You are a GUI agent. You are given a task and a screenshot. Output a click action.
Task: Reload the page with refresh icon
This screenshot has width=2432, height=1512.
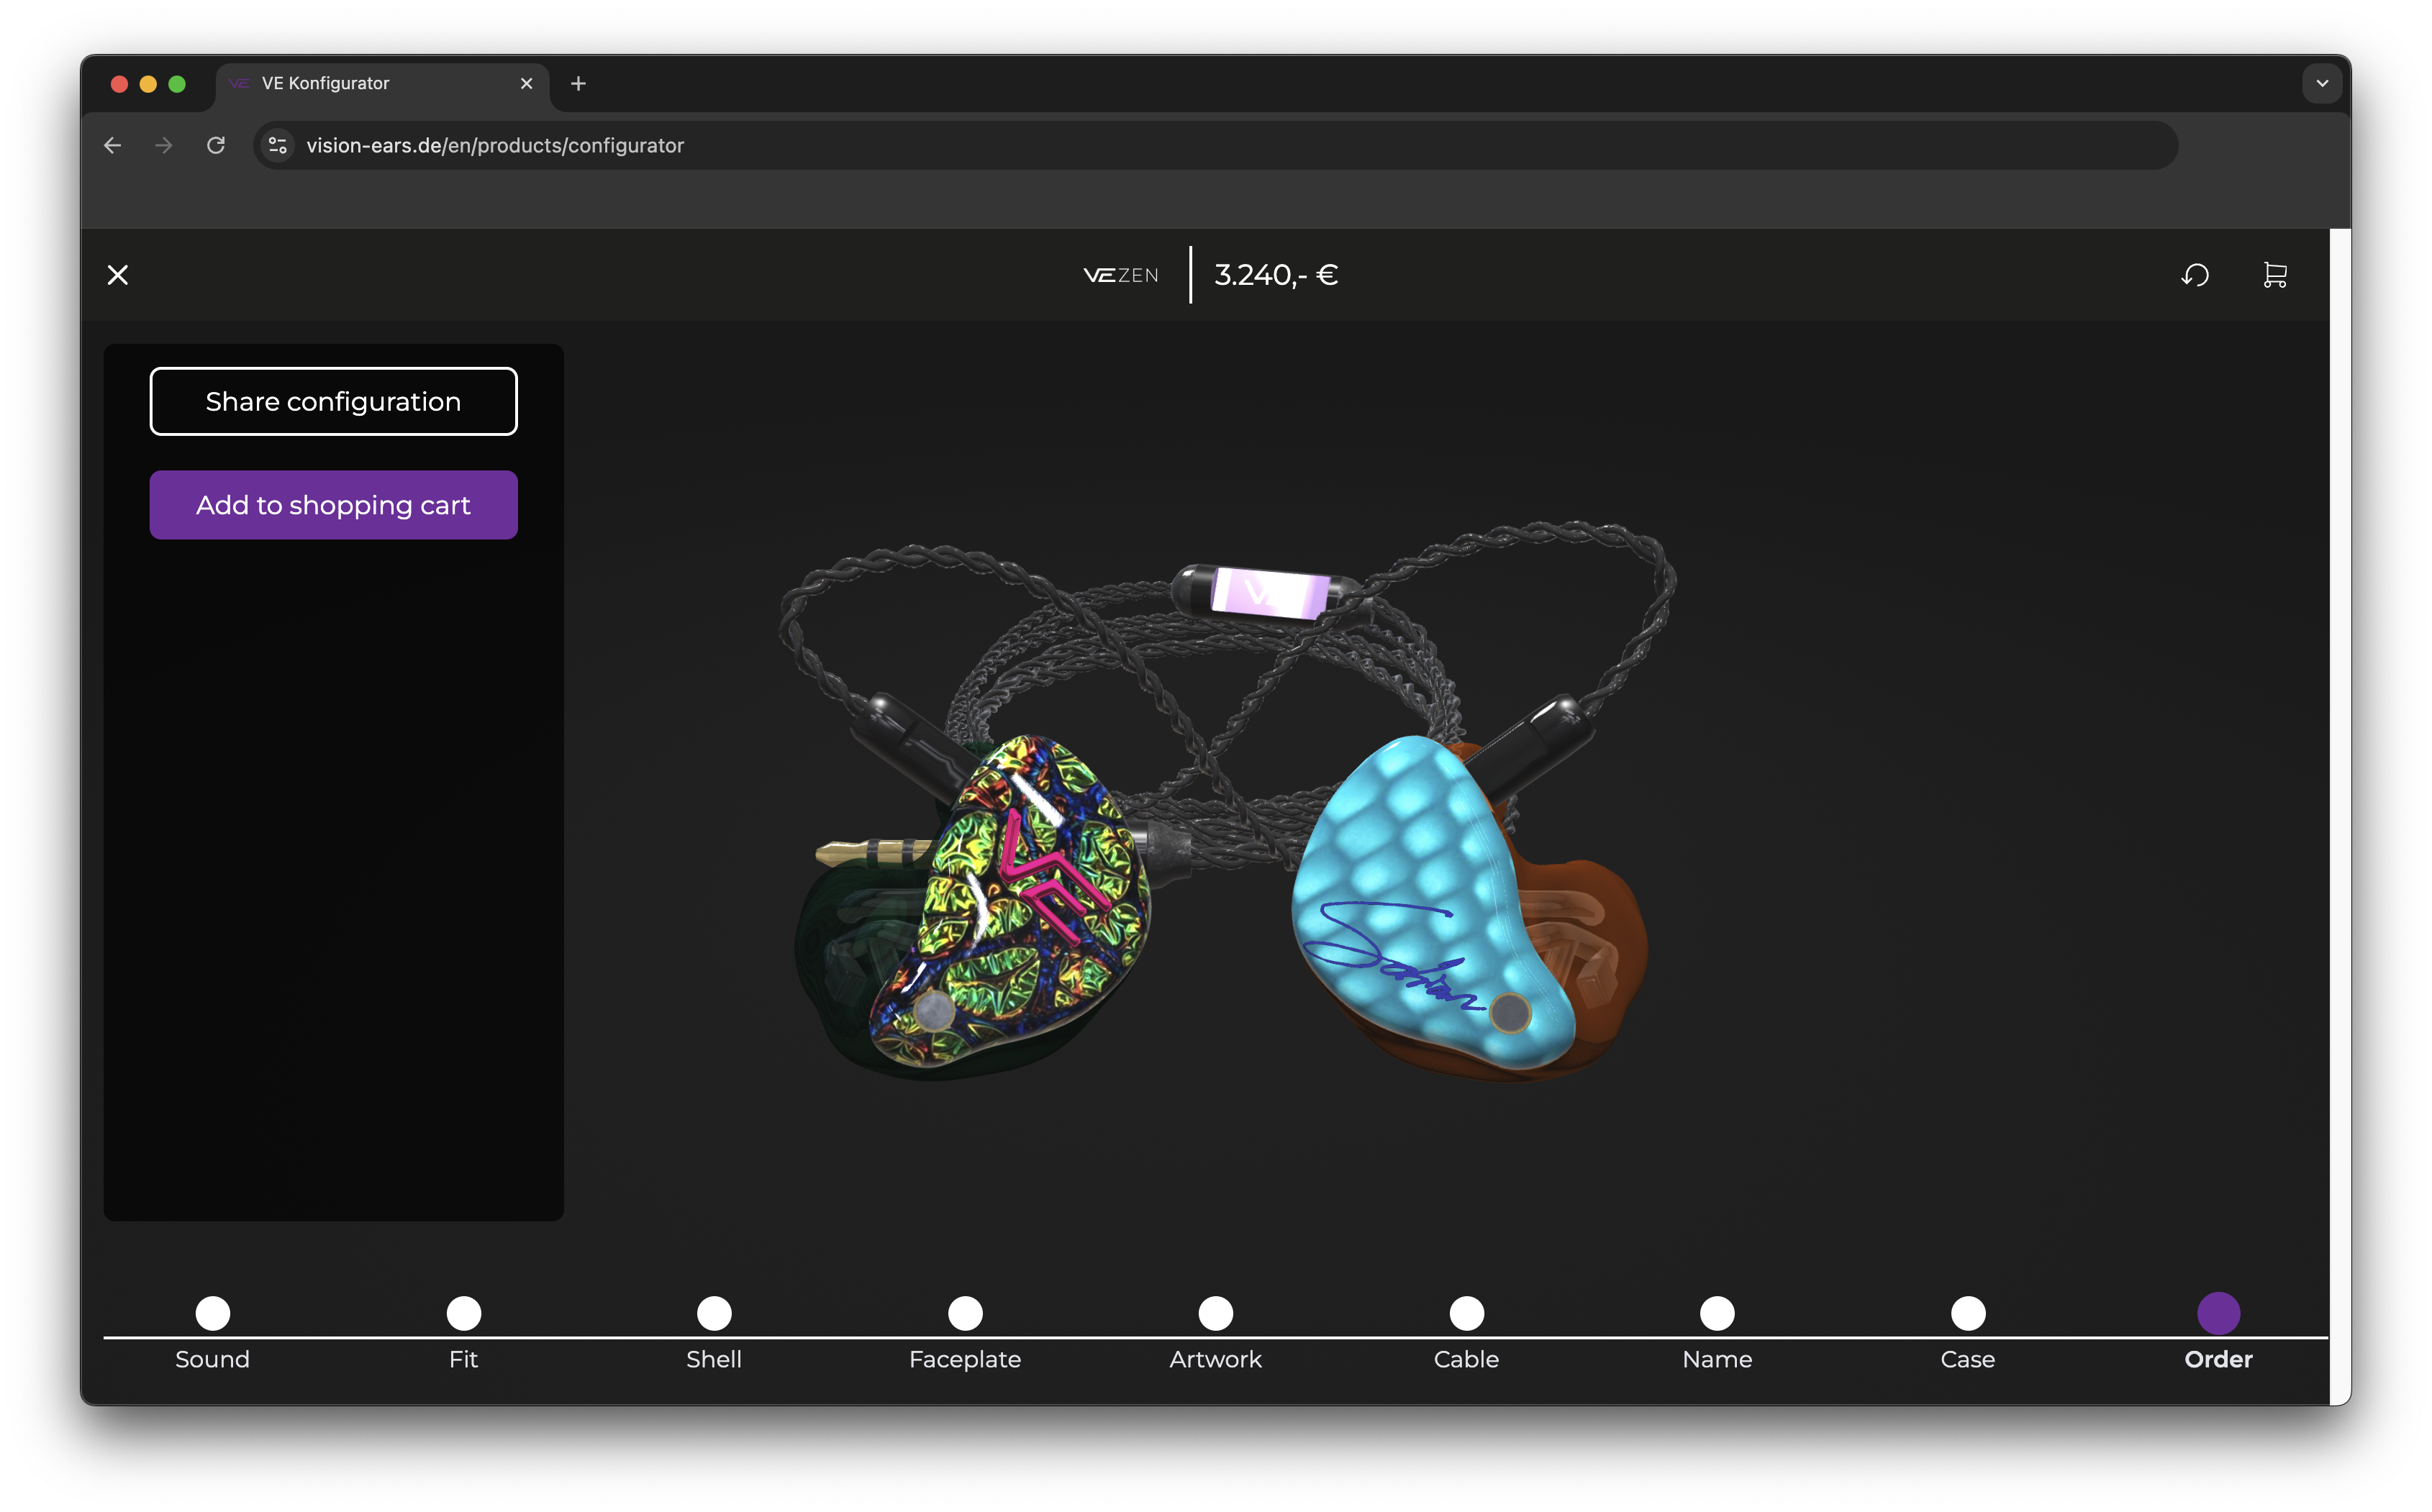pyautogui.click(x=216, y=145)
